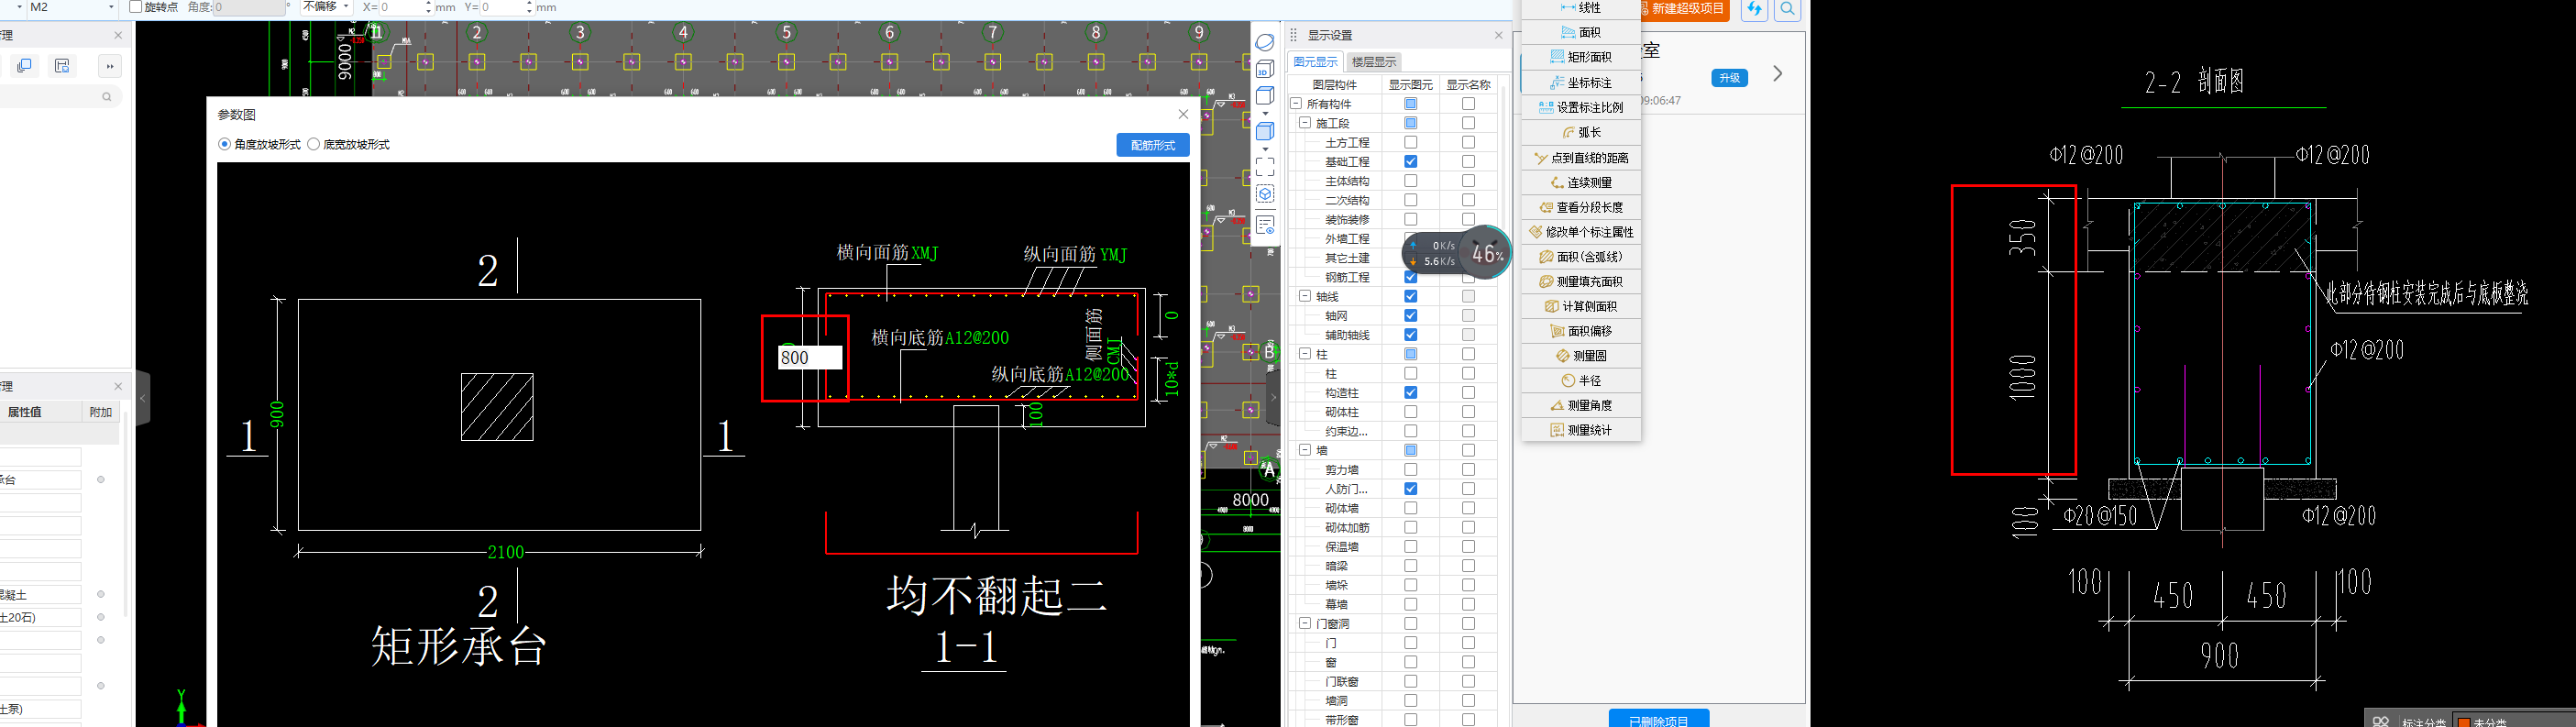
Task: Collapse the 门窗洞 tree node
Action: 1305,623
